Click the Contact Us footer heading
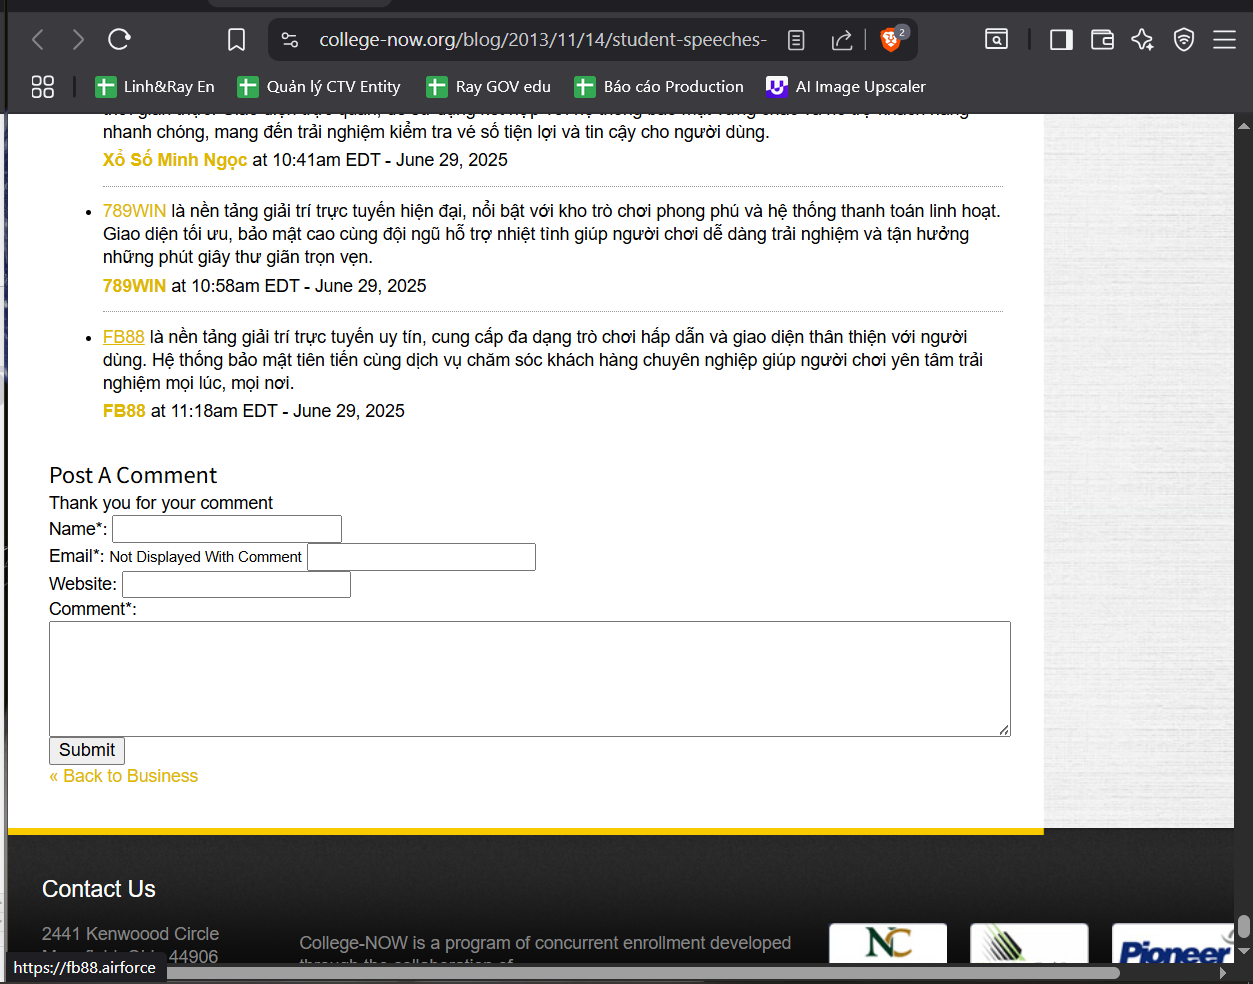 click(99, 889)
